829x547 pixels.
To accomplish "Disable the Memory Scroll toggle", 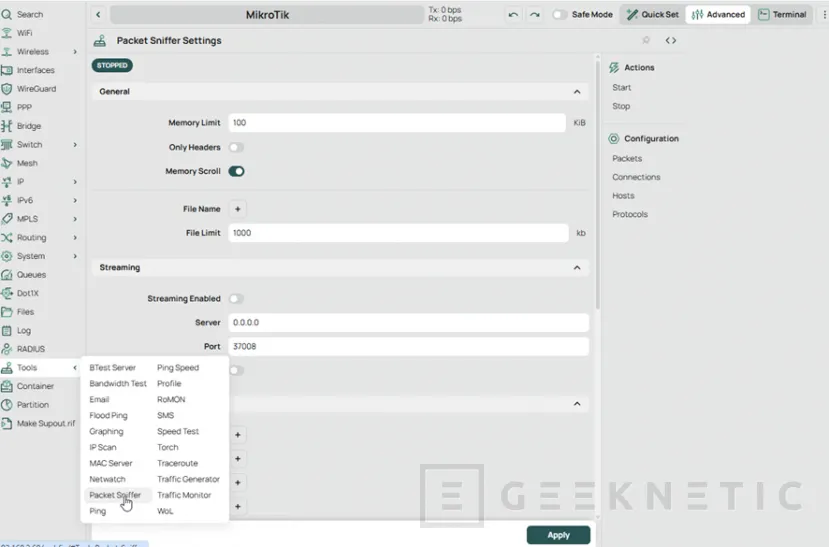I will 236,171.
